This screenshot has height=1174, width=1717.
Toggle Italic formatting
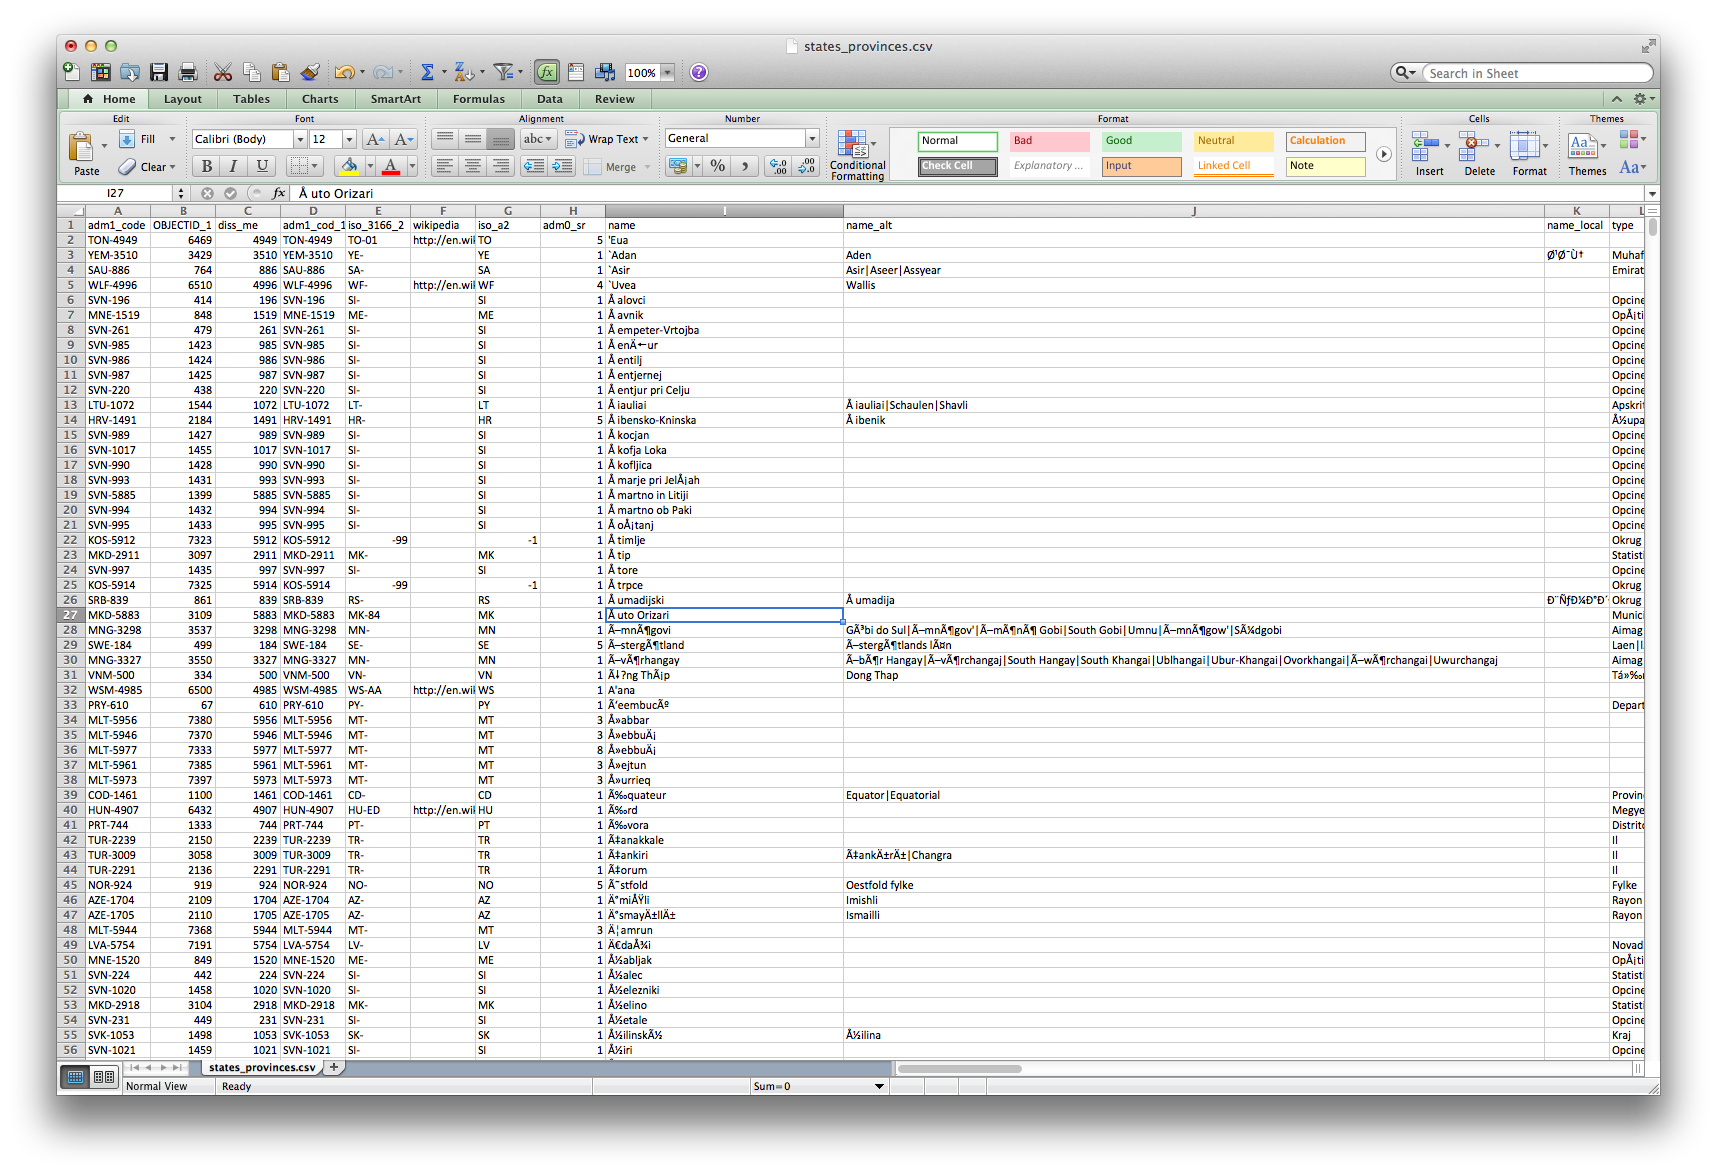pyautogui.click(x=234, y=166)
